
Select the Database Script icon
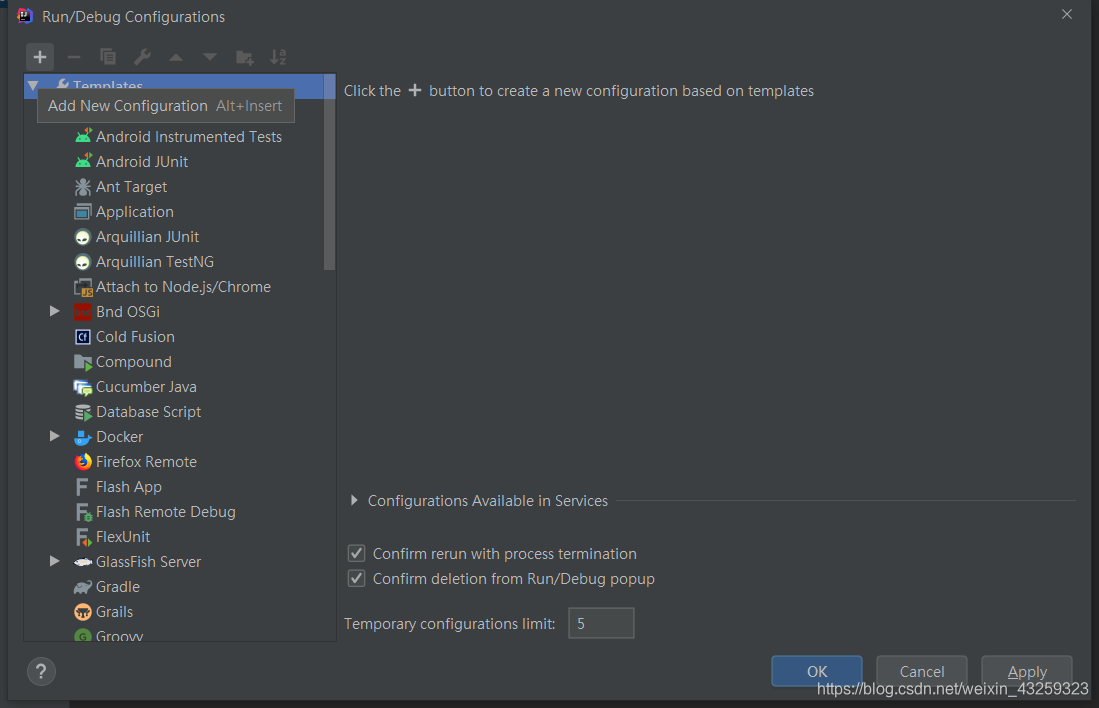tap(83, 413)
